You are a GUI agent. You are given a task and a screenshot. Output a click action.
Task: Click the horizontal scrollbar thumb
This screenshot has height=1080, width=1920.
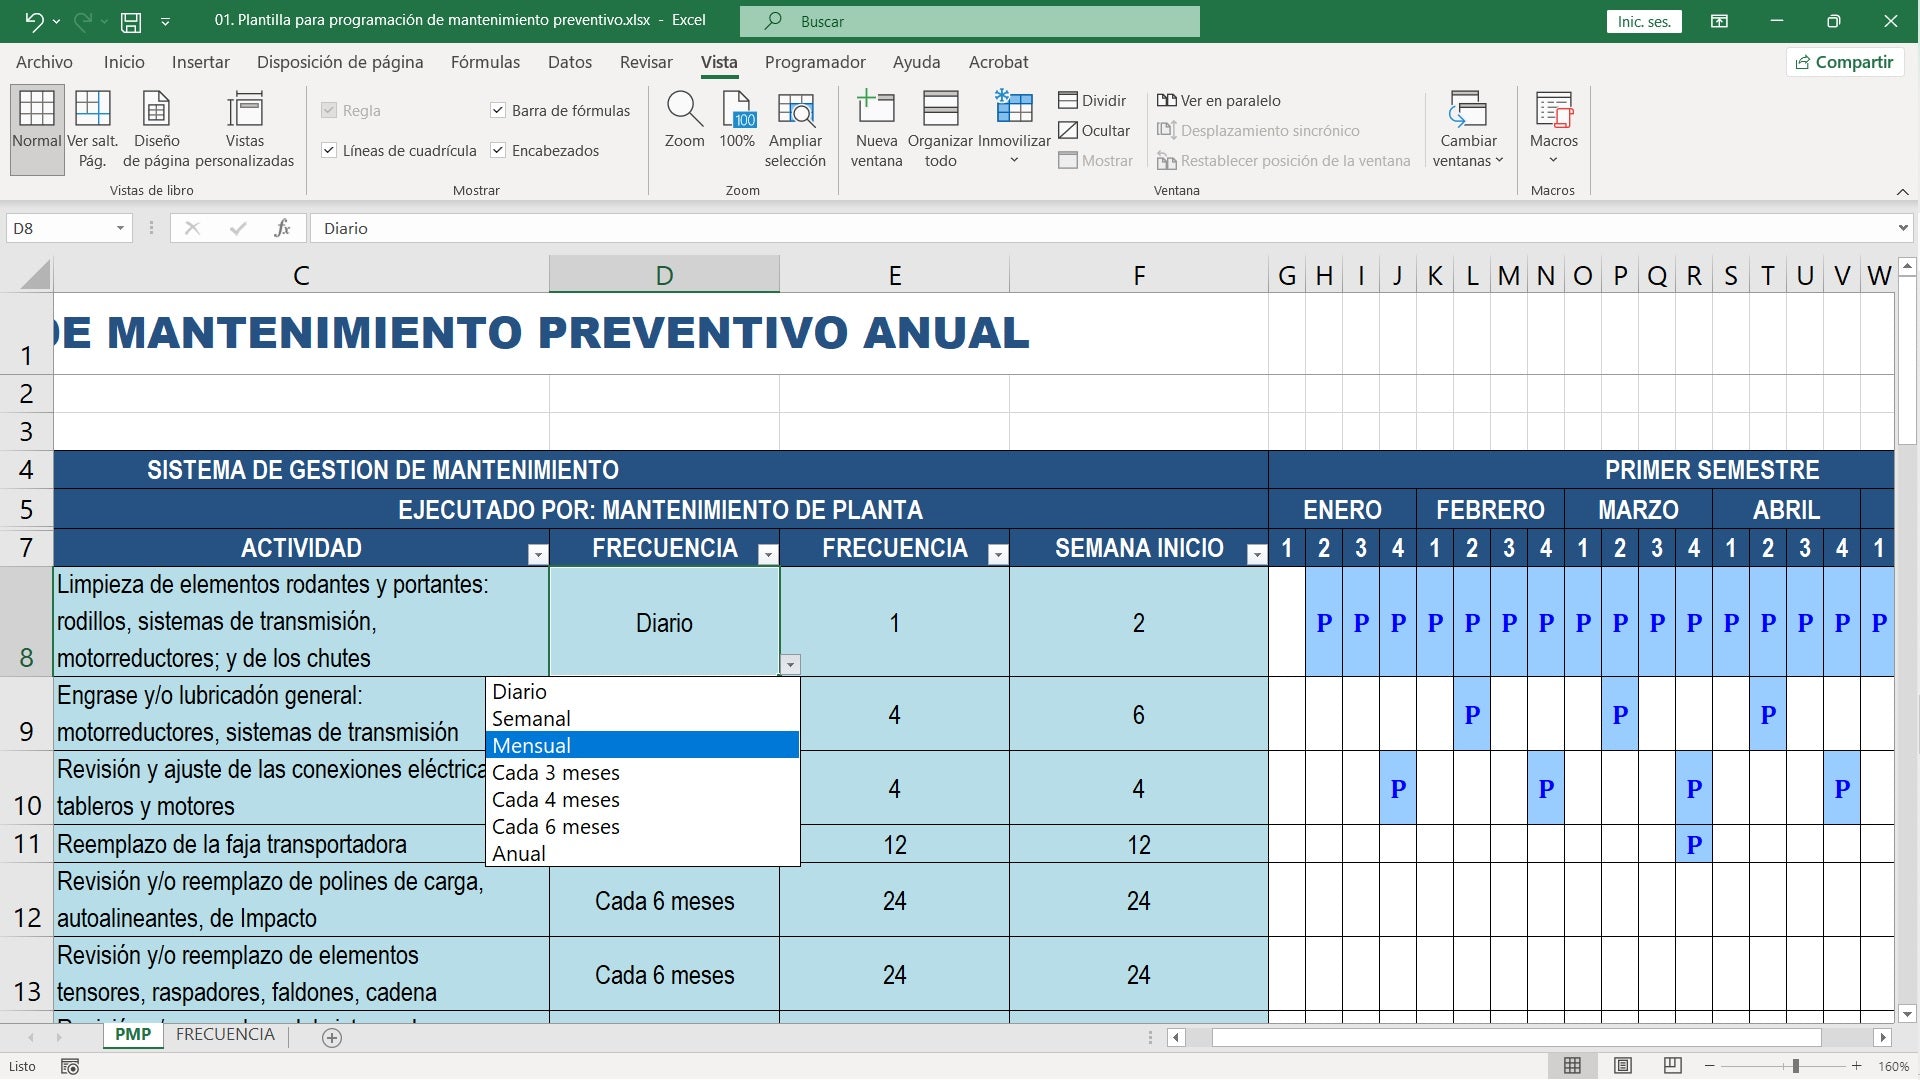pos(1516,1038)
